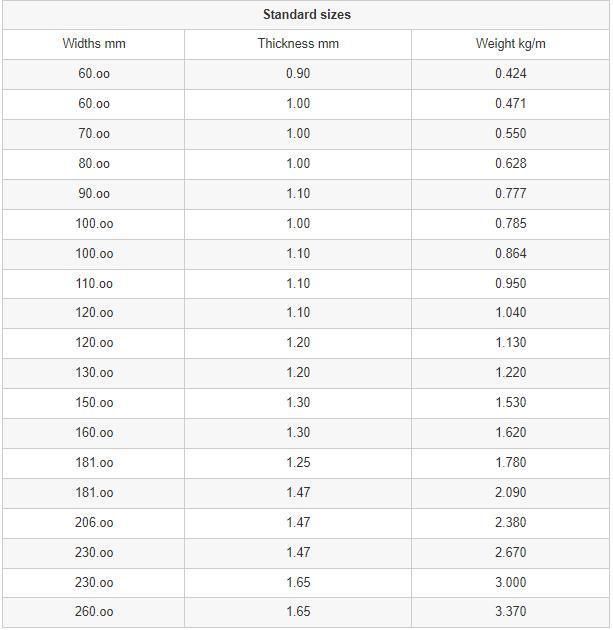Select the Thickness mm column header
This screenshot has height=630, width=613.
[x=298, y=43]
